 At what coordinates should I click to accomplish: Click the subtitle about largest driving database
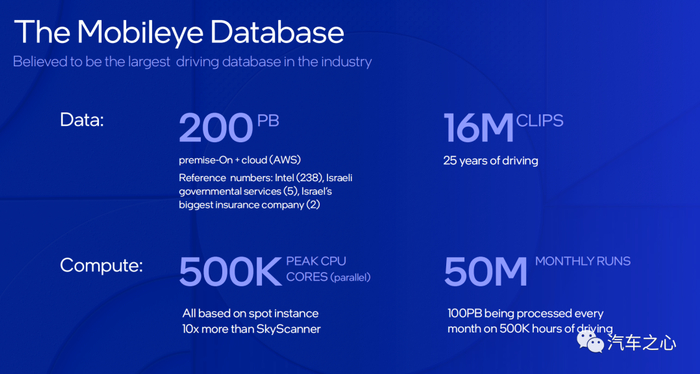pos(192,62)
